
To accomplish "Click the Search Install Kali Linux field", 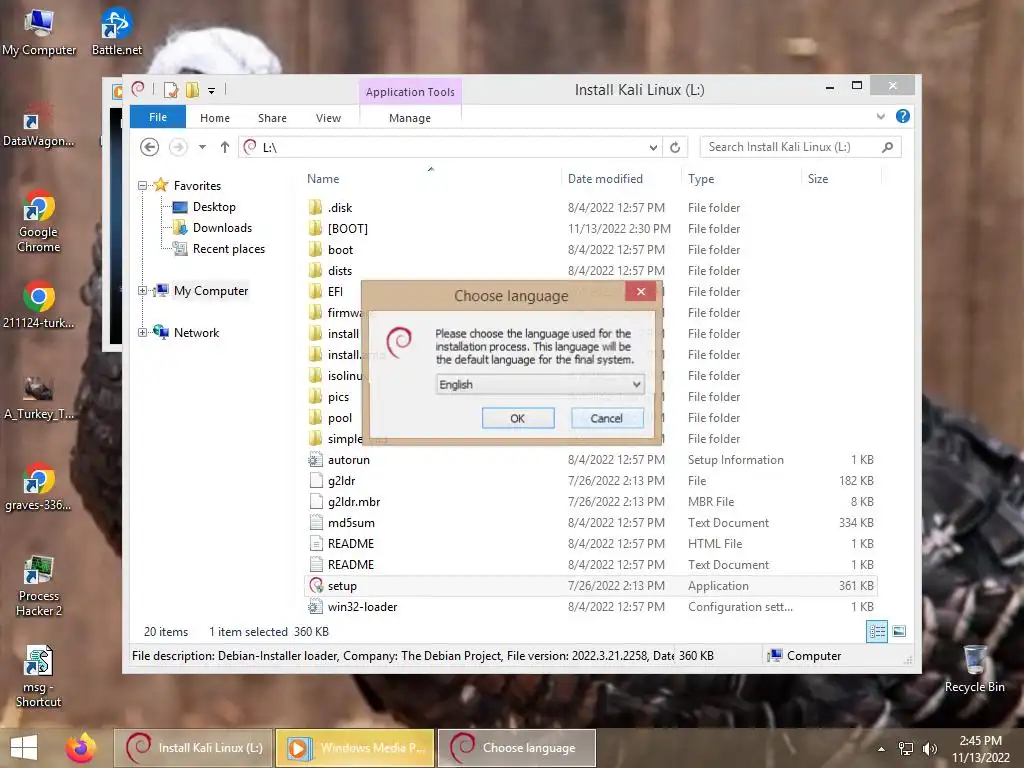I will (800, 147).
